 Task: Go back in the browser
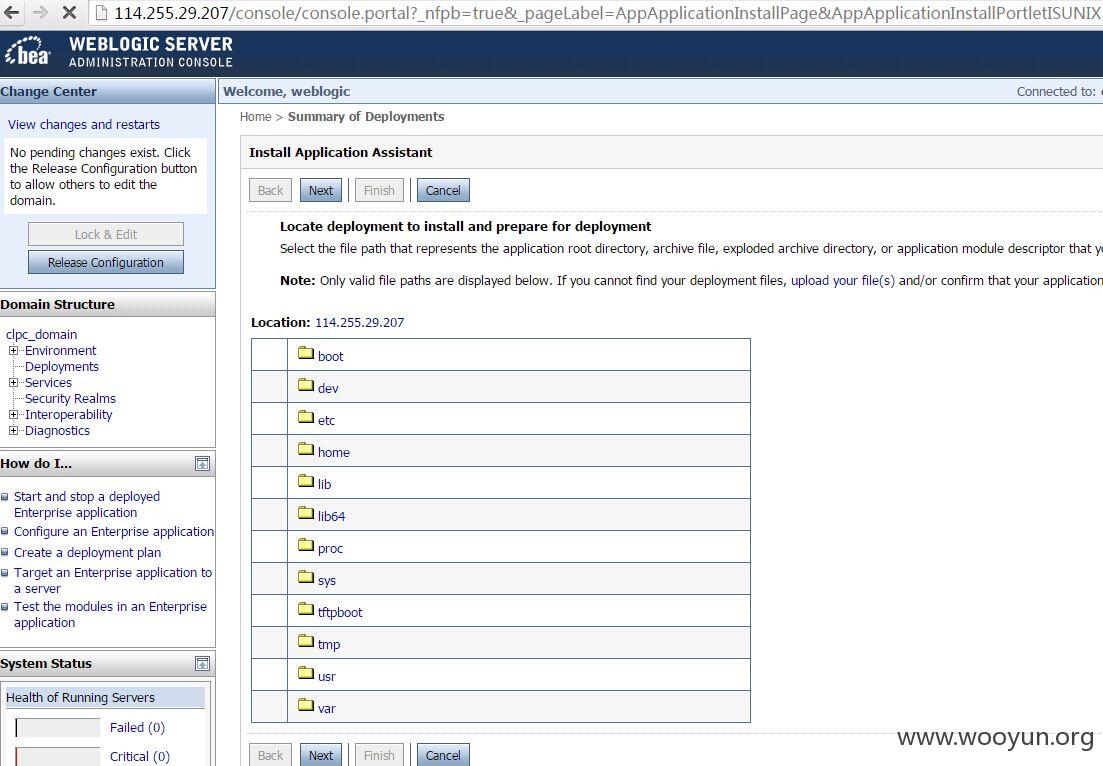13,12
